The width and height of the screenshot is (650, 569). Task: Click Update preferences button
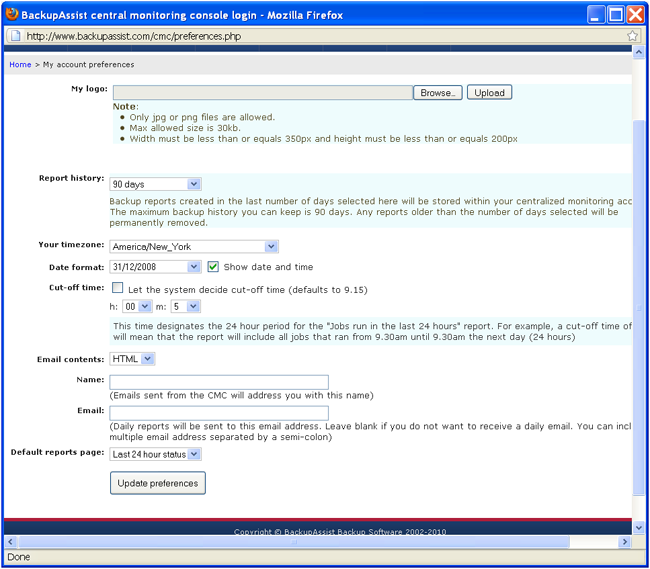[x=158, y=483]
